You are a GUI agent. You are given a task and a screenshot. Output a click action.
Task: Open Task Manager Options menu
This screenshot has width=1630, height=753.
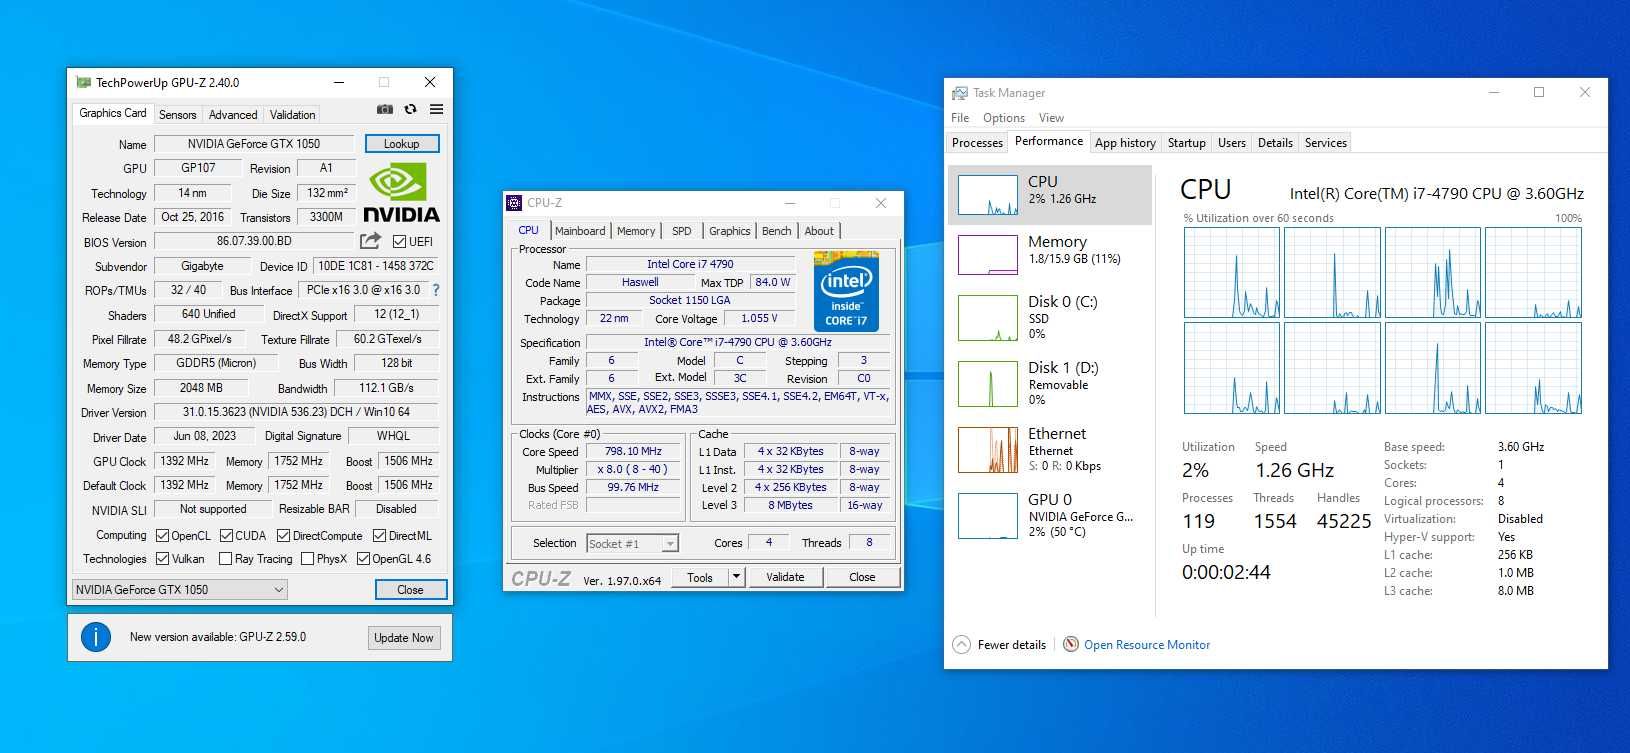(x=1004, y=117)
